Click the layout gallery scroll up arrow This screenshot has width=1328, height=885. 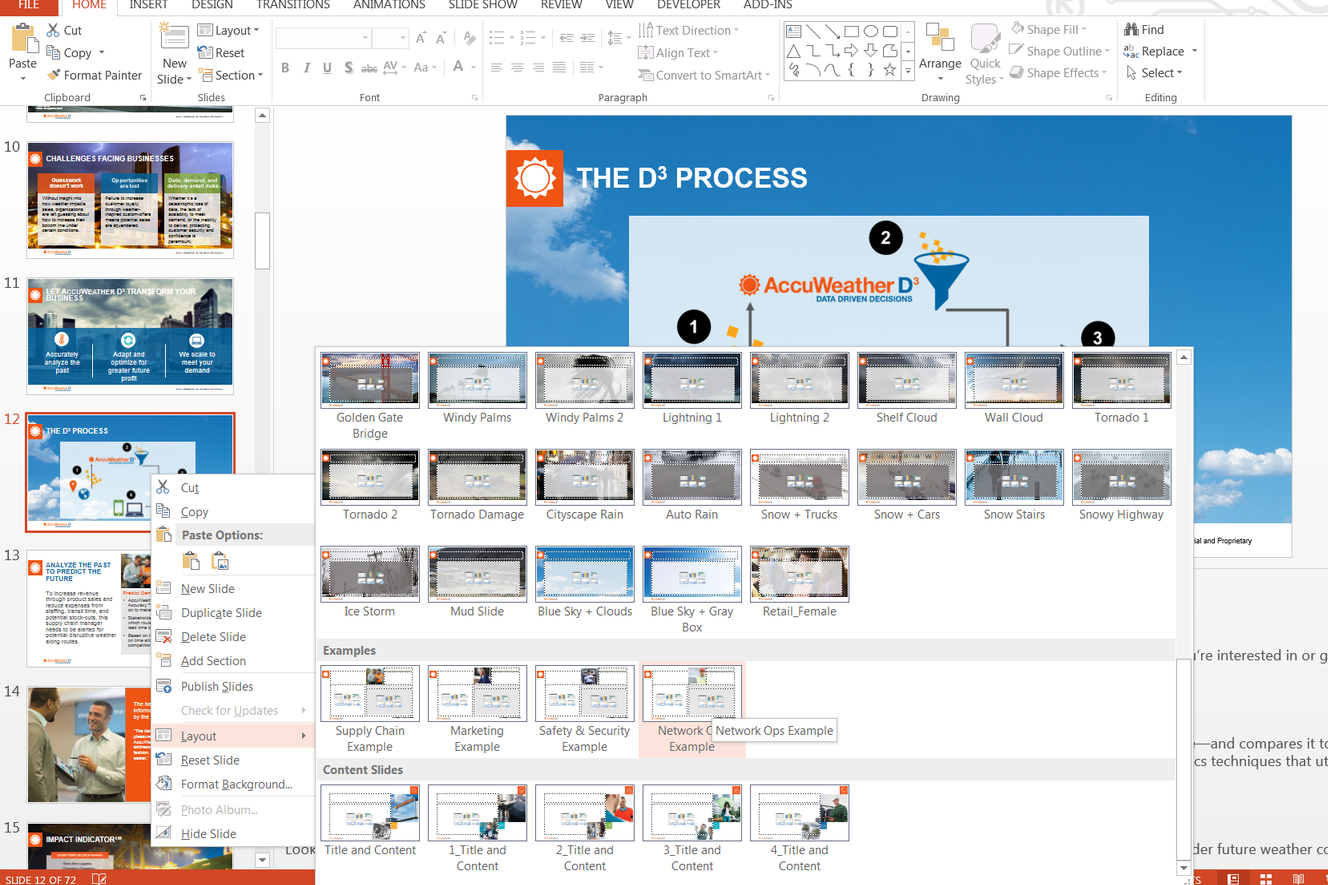click(1184, 357)
